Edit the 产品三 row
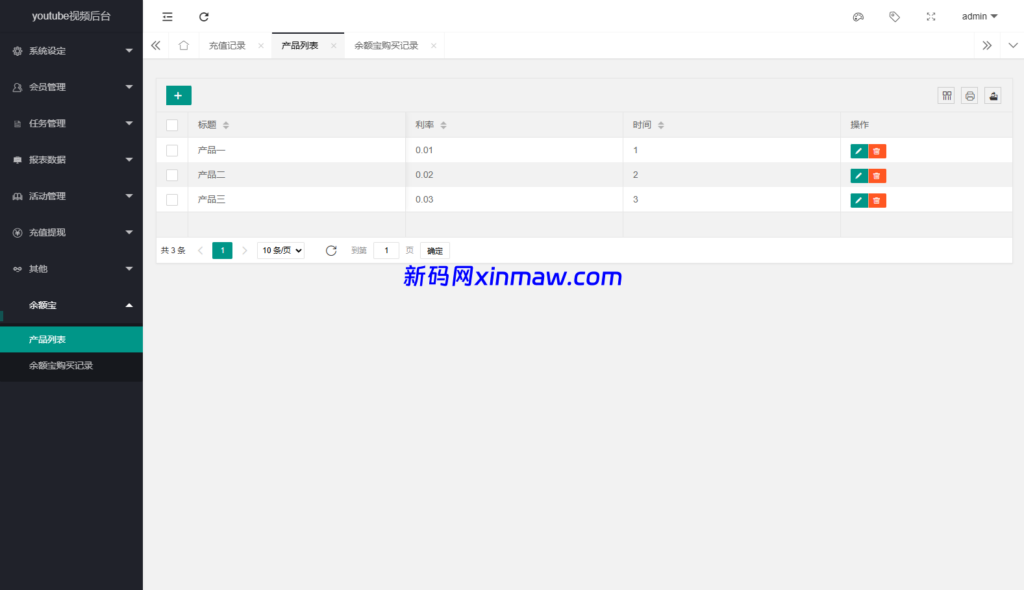 [x=859, y=201]
